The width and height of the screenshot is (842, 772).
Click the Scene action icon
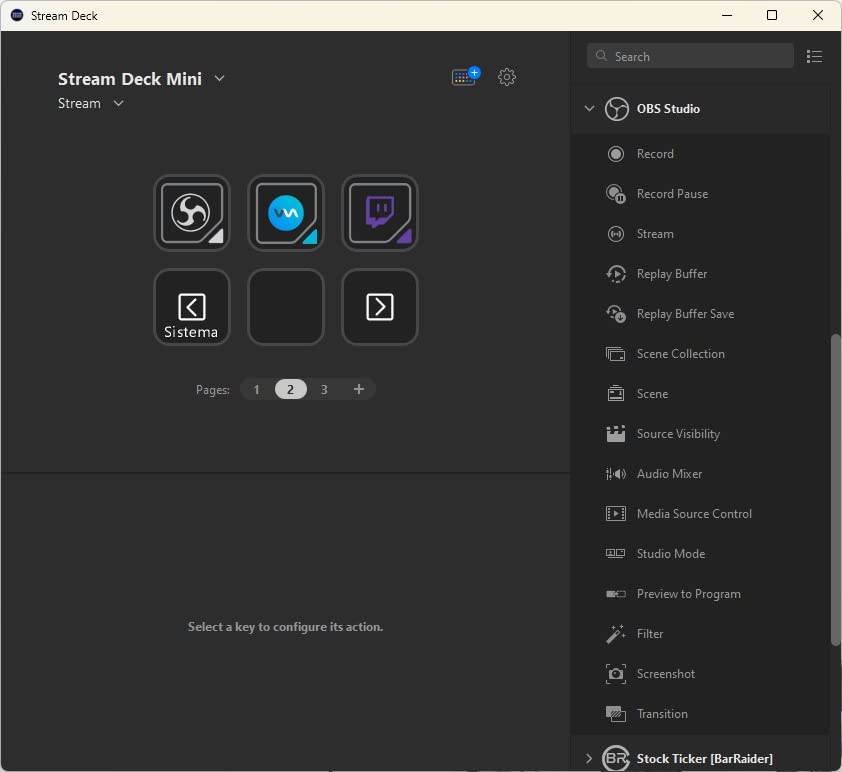pyautogui.click(x=615, y=394)
